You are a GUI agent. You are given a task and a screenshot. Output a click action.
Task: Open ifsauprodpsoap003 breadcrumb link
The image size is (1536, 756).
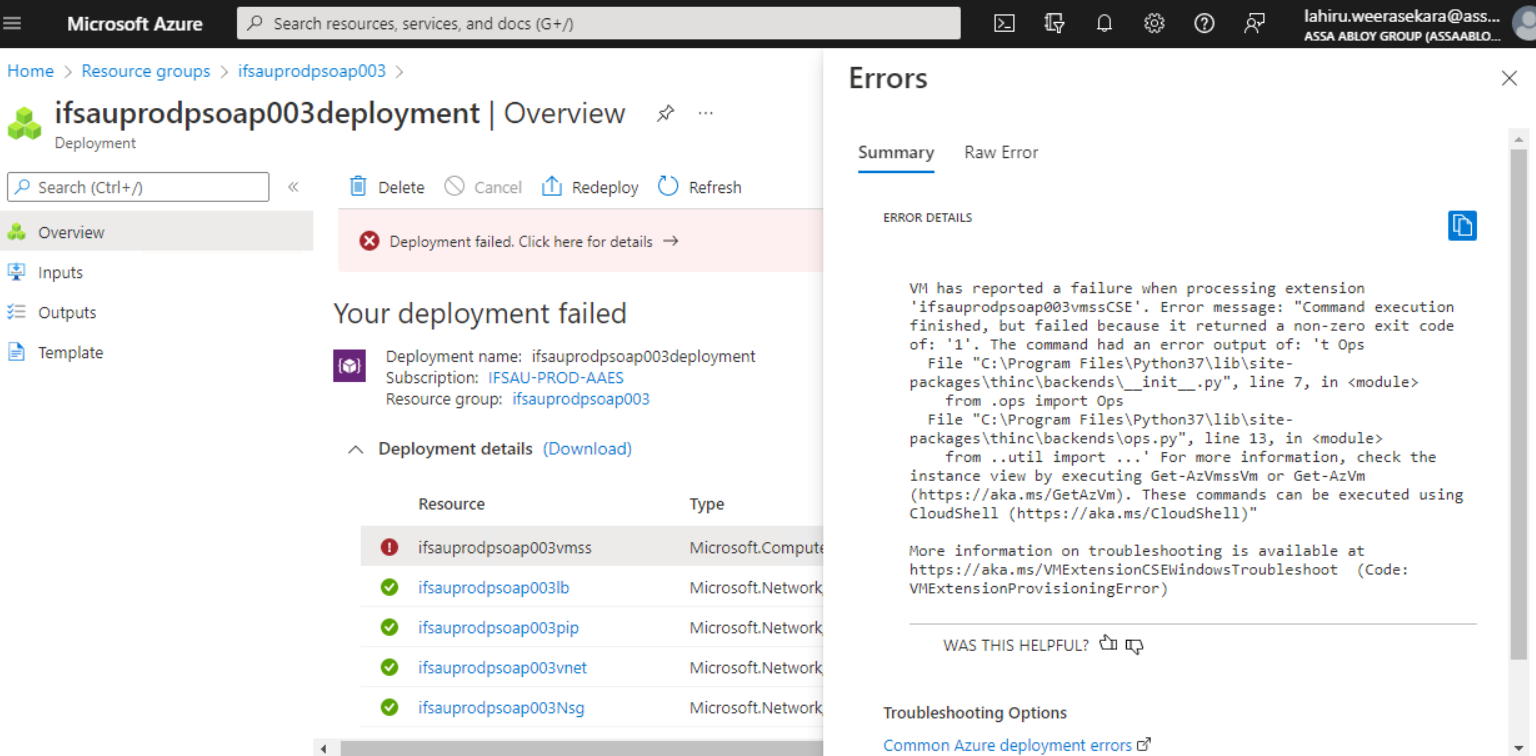pos(312,71)
